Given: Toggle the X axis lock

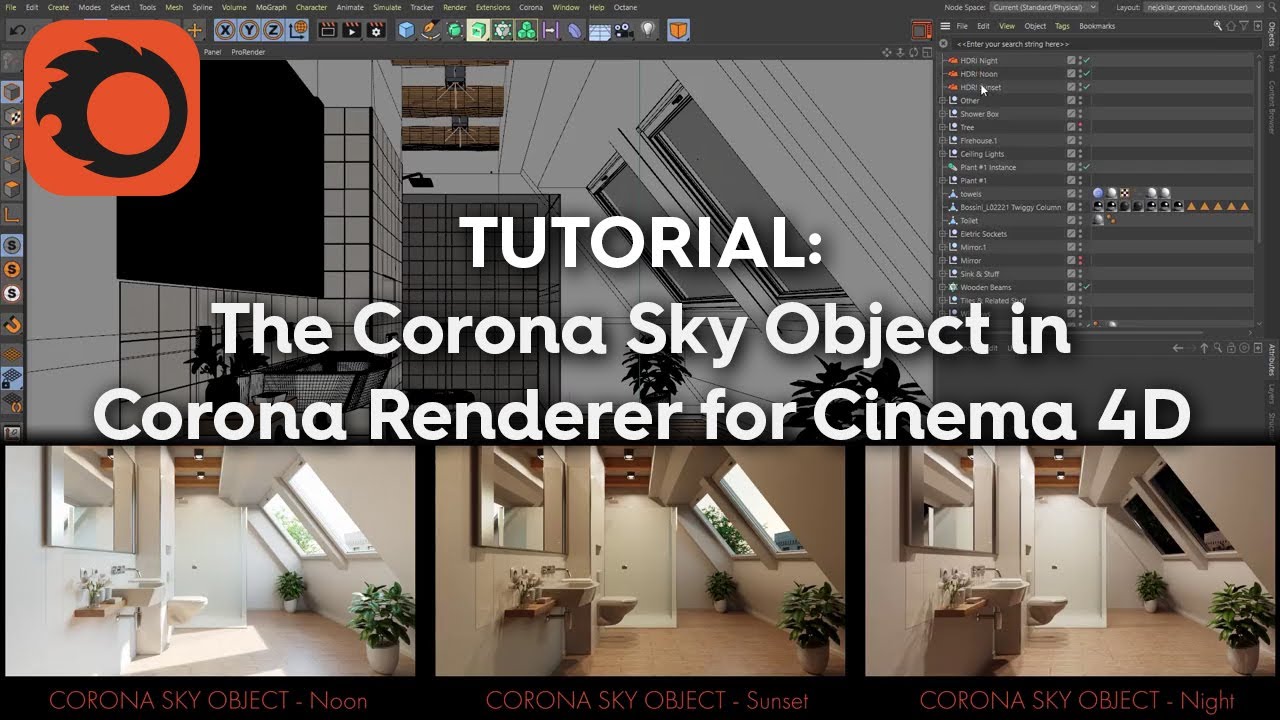Looking at the screenshot, I should (x=225, y=30).
